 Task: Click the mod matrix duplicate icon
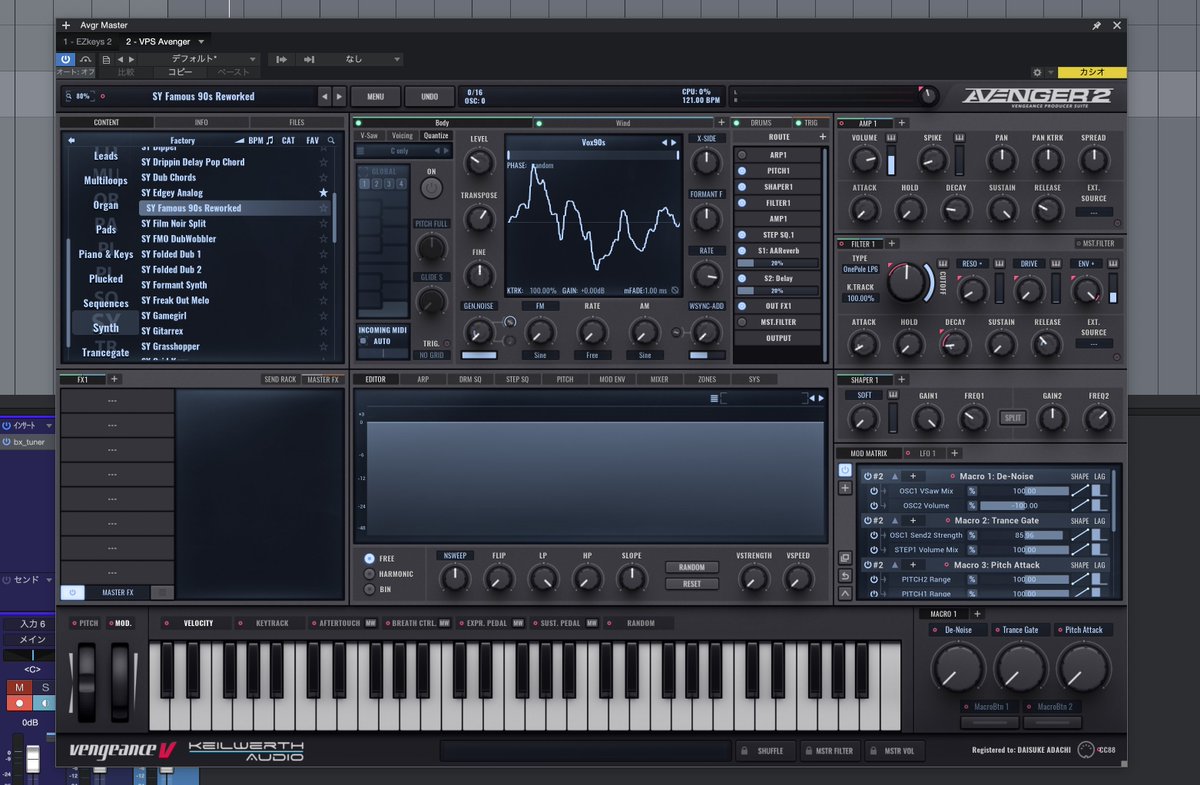845,557
